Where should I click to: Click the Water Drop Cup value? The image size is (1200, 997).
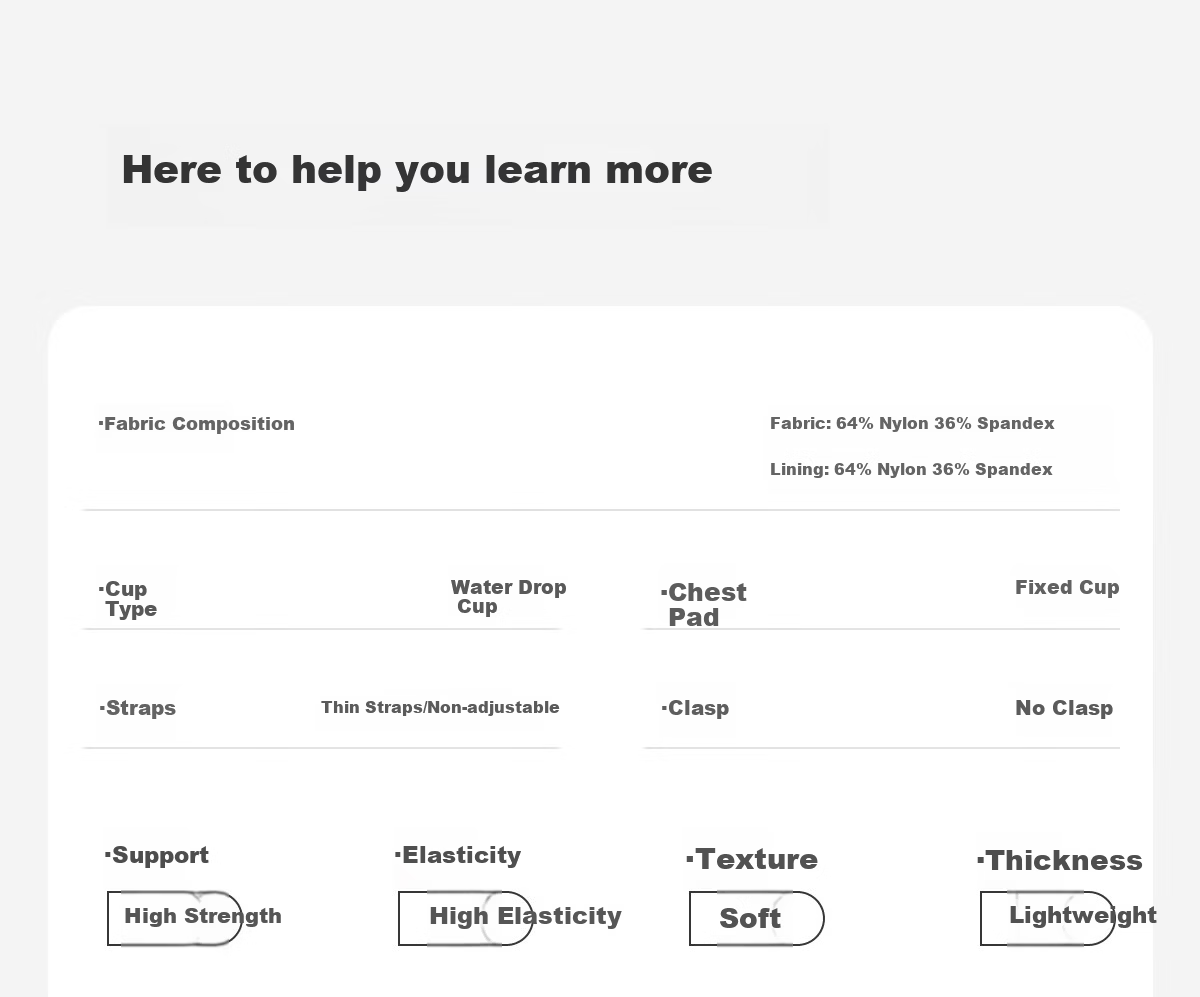[x=508, y=596]
